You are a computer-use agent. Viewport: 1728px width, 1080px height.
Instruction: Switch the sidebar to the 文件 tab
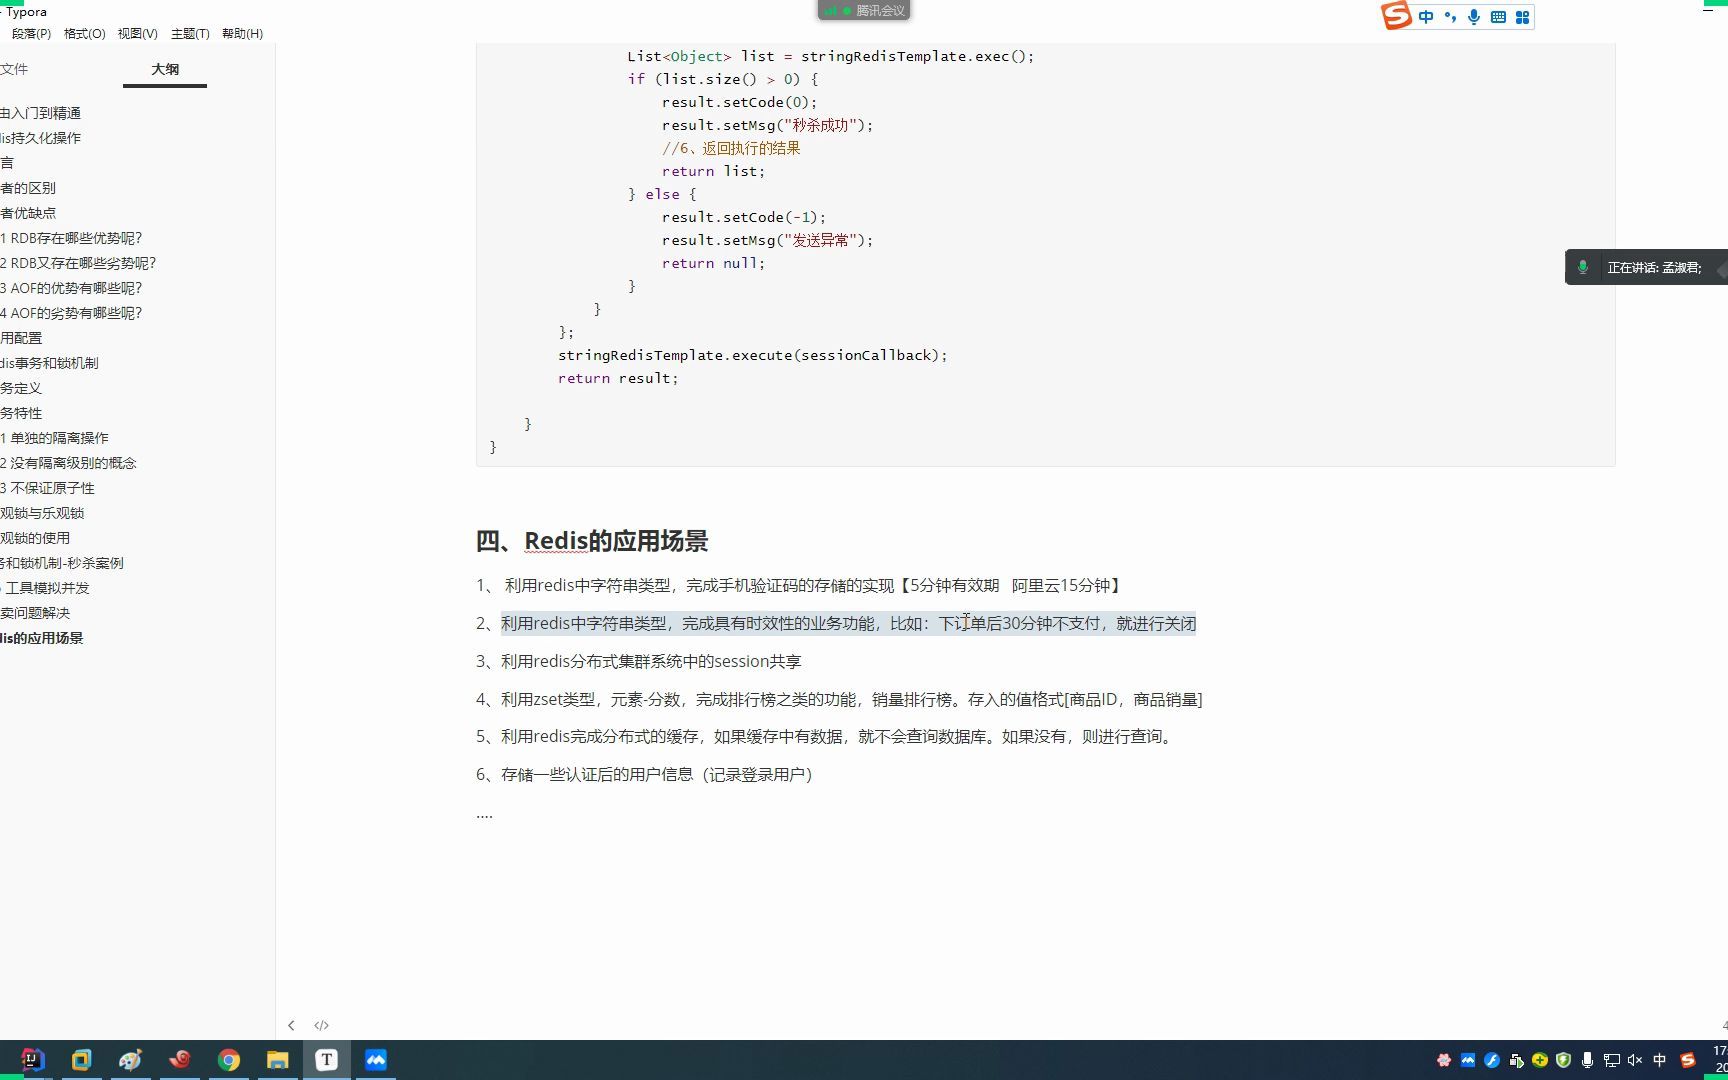click(x=14, y=69)
